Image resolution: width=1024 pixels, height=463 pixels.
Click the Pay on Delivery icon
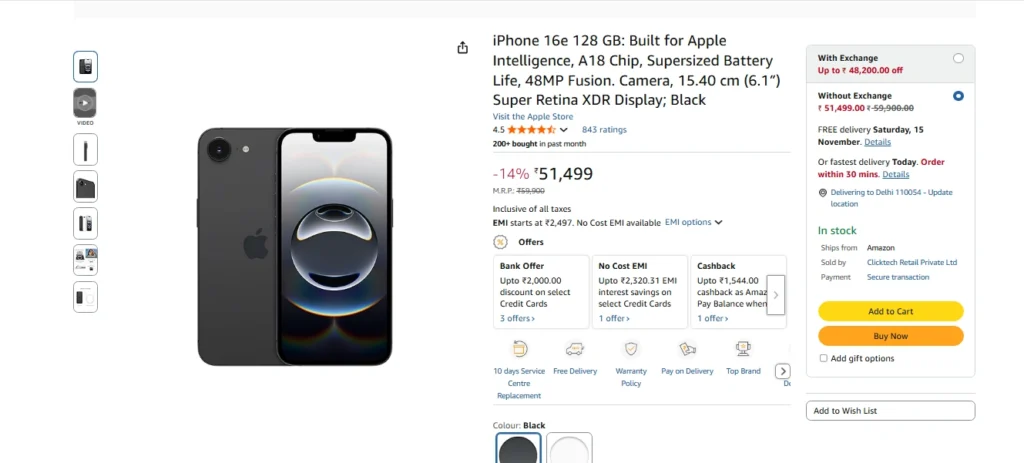pyautogui.click(x=687, y=349)
